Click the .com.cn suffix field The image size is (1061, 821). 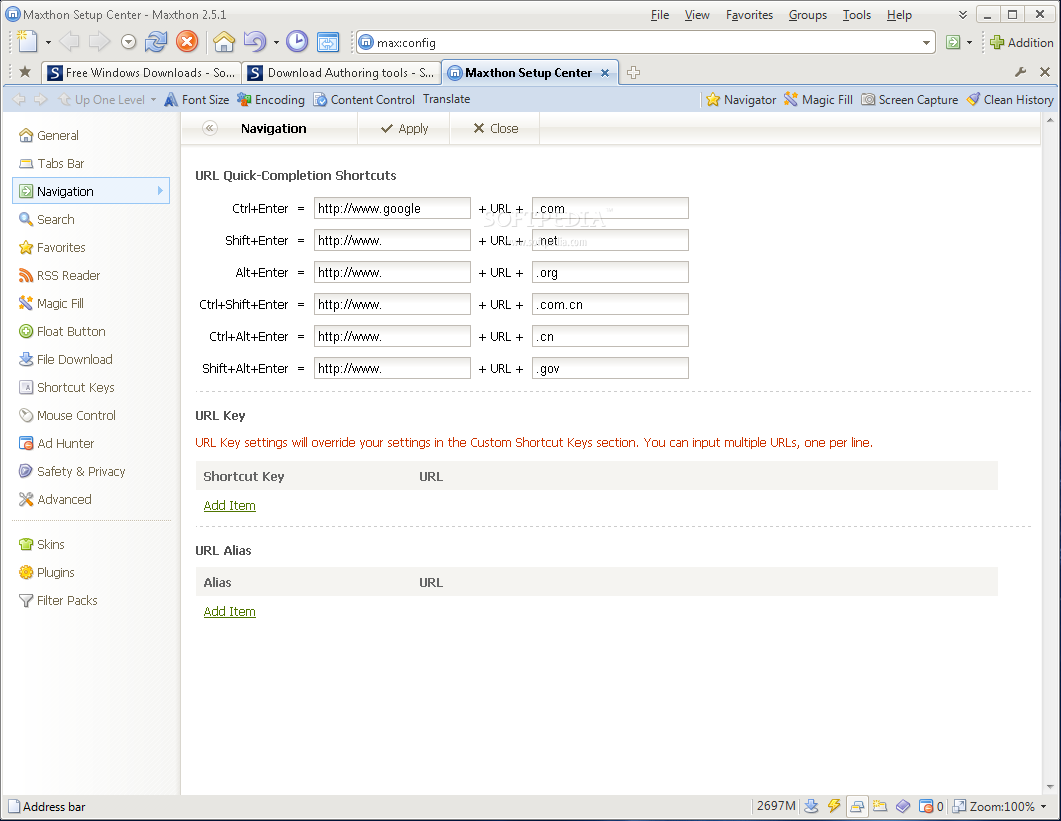610,305
